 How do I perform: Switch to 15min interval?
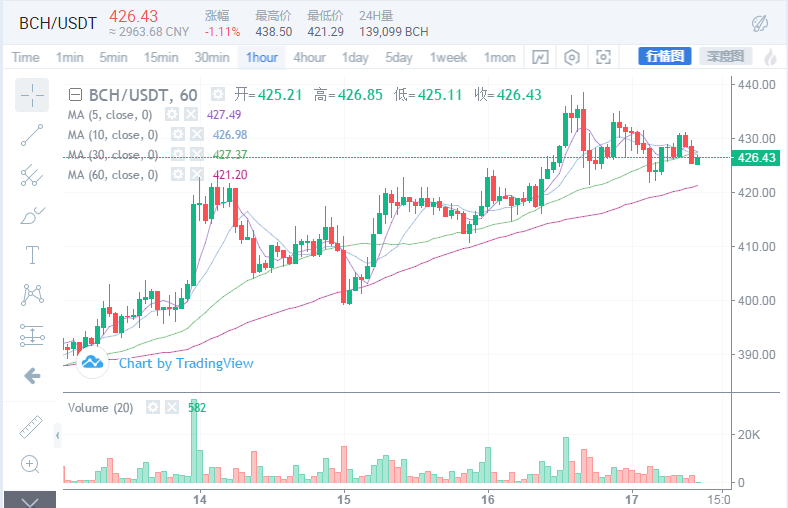pos(161,57)
